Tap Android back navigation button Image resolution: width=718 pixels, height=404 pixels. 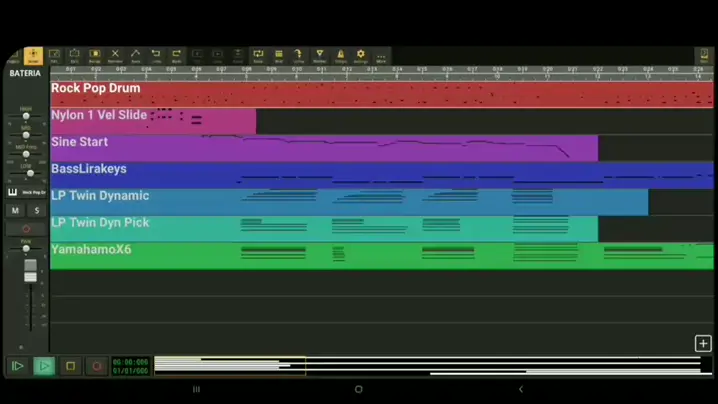tap(521, 389)
